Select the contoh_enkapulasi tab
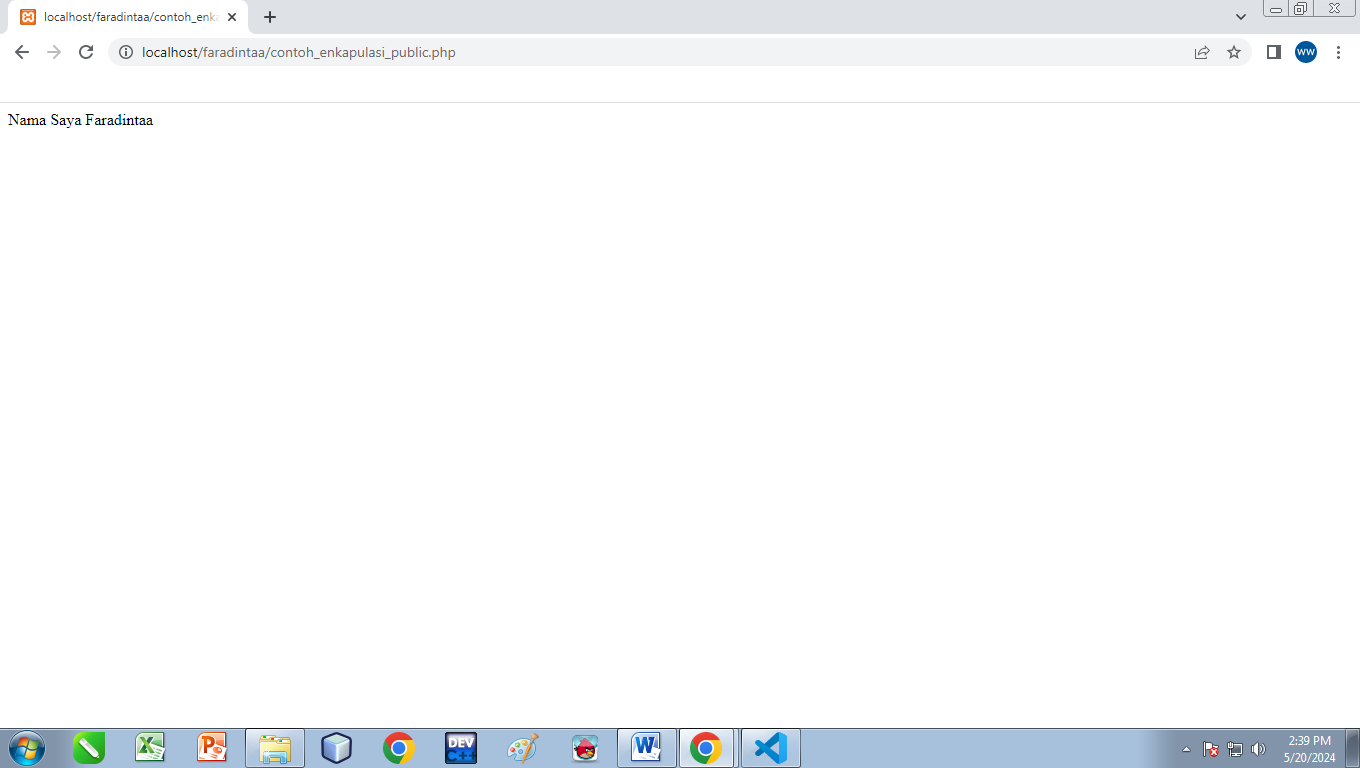The image size is (1360, 768). [128, 17]
